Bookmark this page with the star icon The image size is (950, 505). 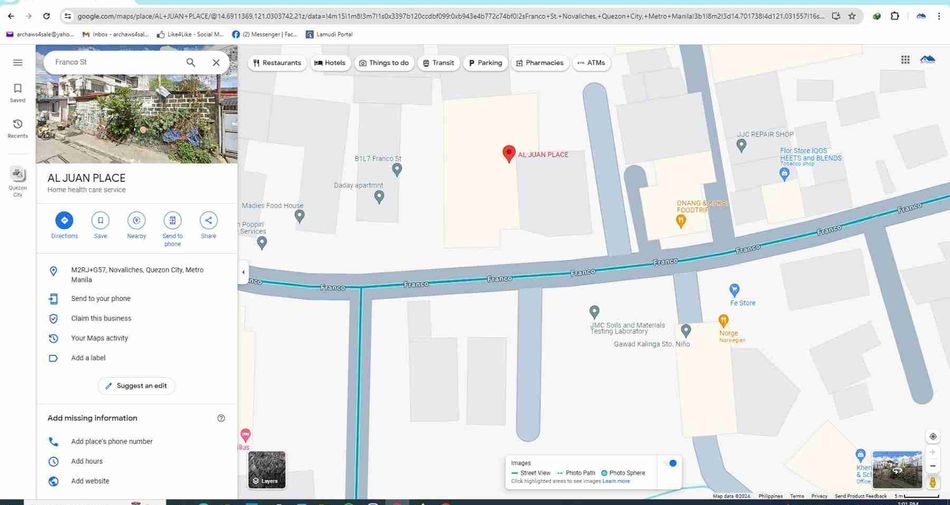point(851,16)
